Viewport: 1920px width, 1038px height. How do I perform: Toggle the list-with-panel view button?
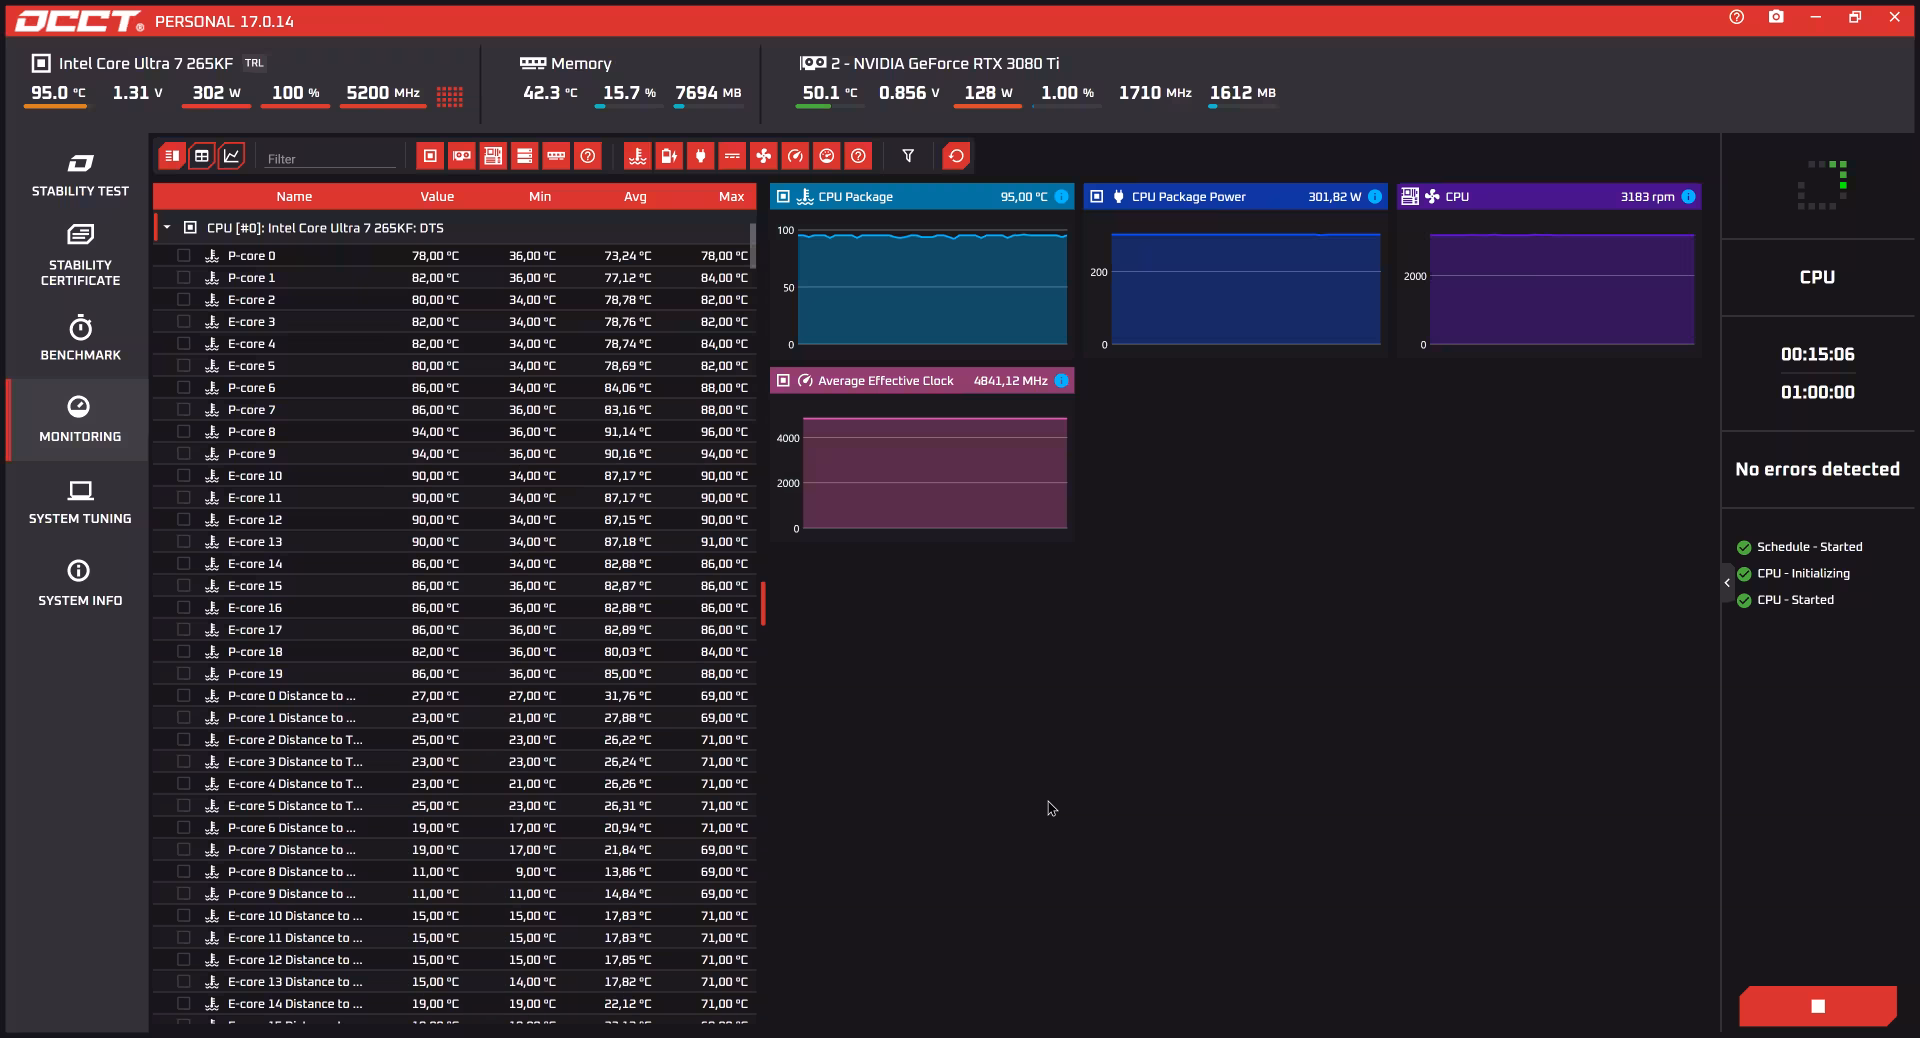tap(172, 156)
